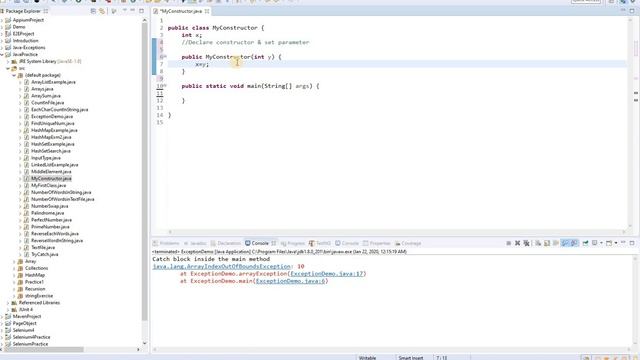Select the JUnit 4 library node
This screenshot has height=360, width=640.
coord(26,310)
